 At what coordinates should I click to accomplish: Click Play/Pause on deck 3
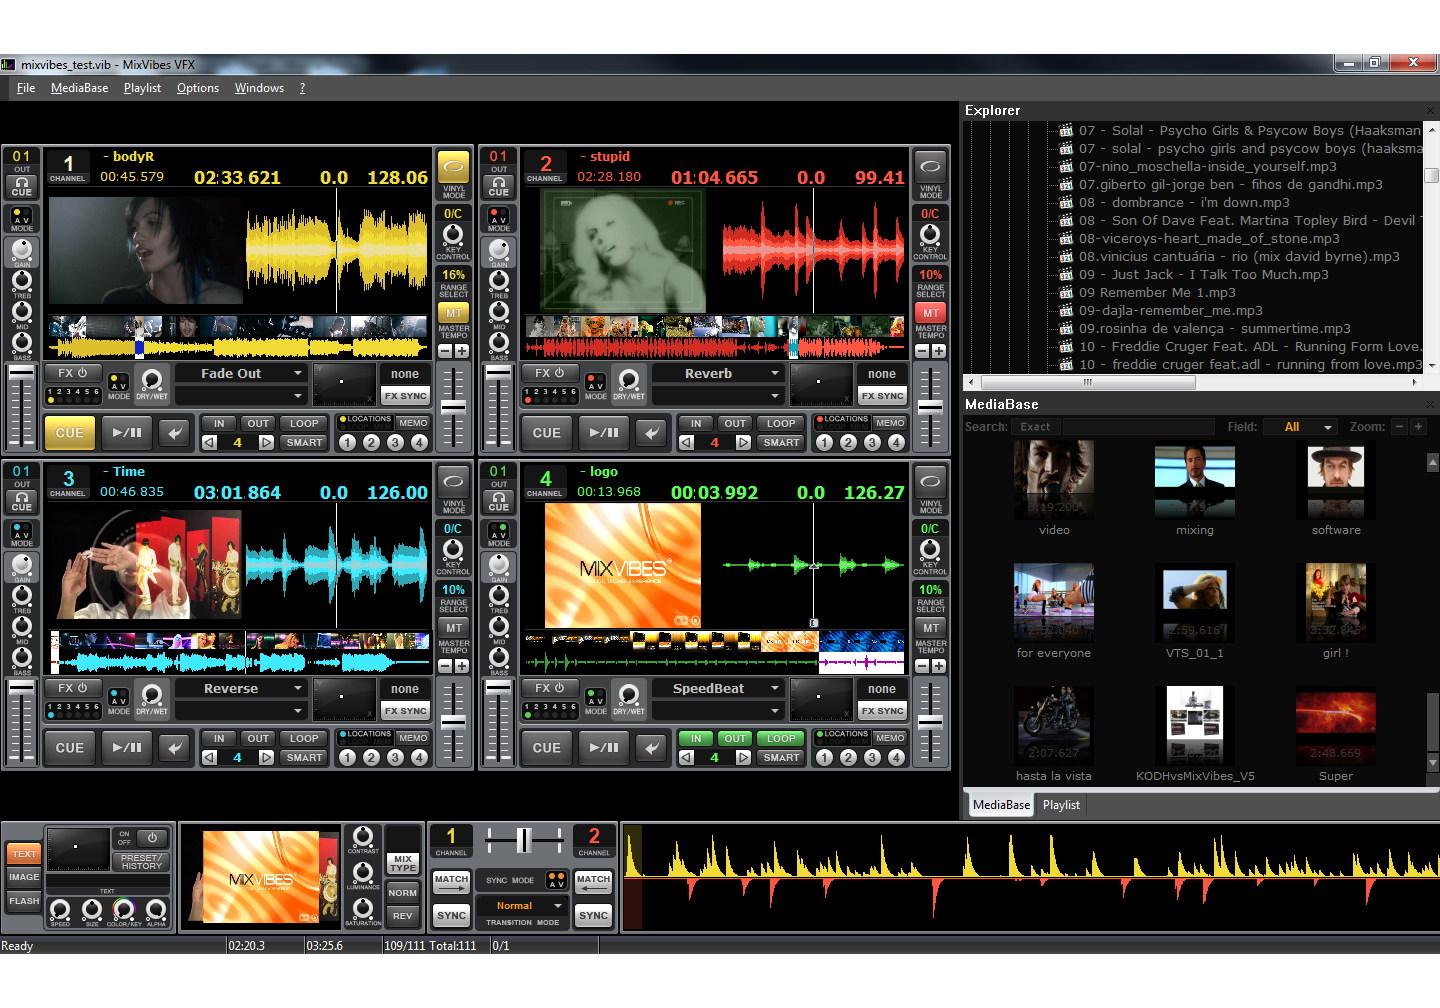coord(127,748)
